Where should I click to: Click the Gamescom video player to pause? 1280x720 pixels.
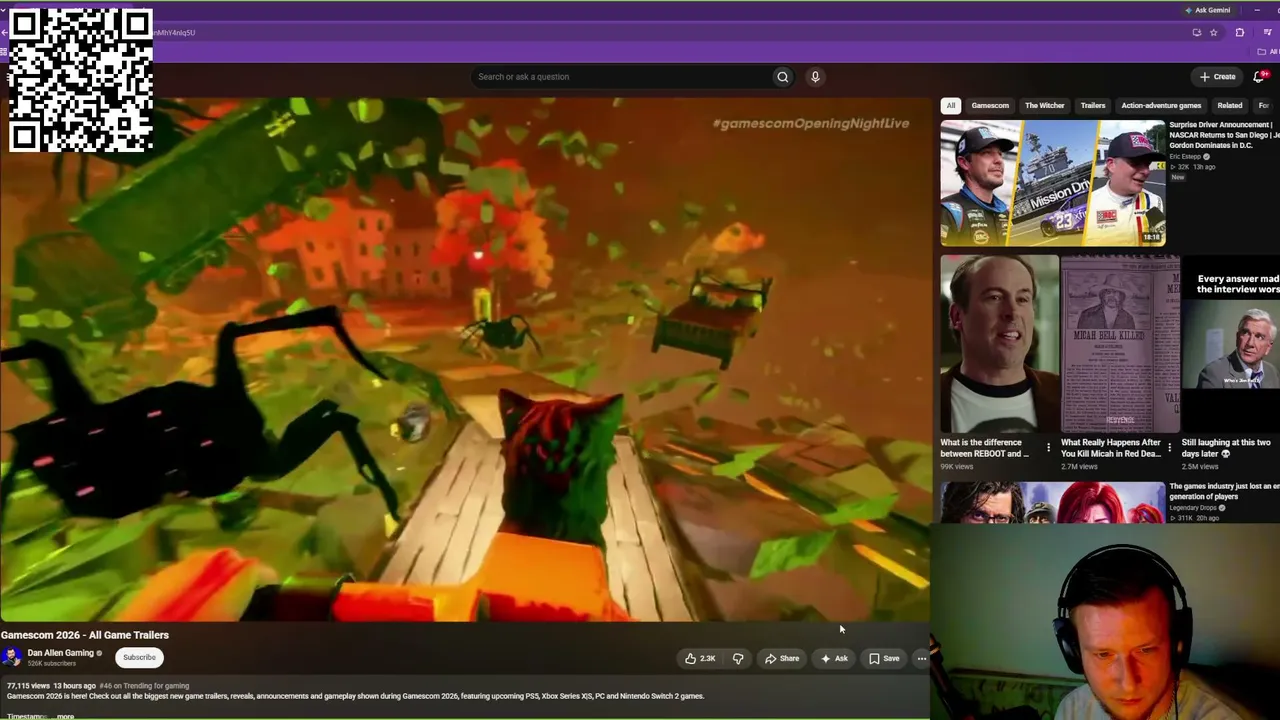point(465,360)
